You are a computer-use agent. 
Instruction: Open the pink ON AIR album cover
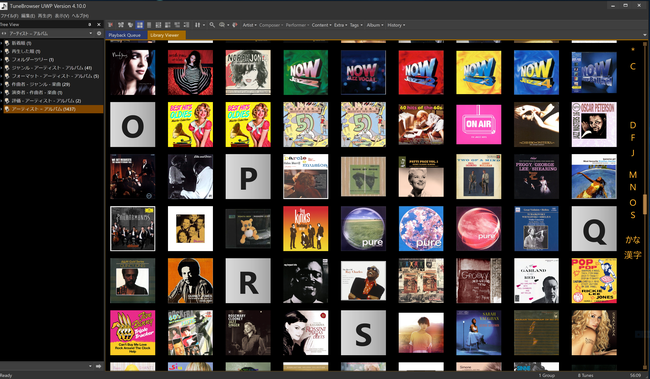tap(478, 124)
